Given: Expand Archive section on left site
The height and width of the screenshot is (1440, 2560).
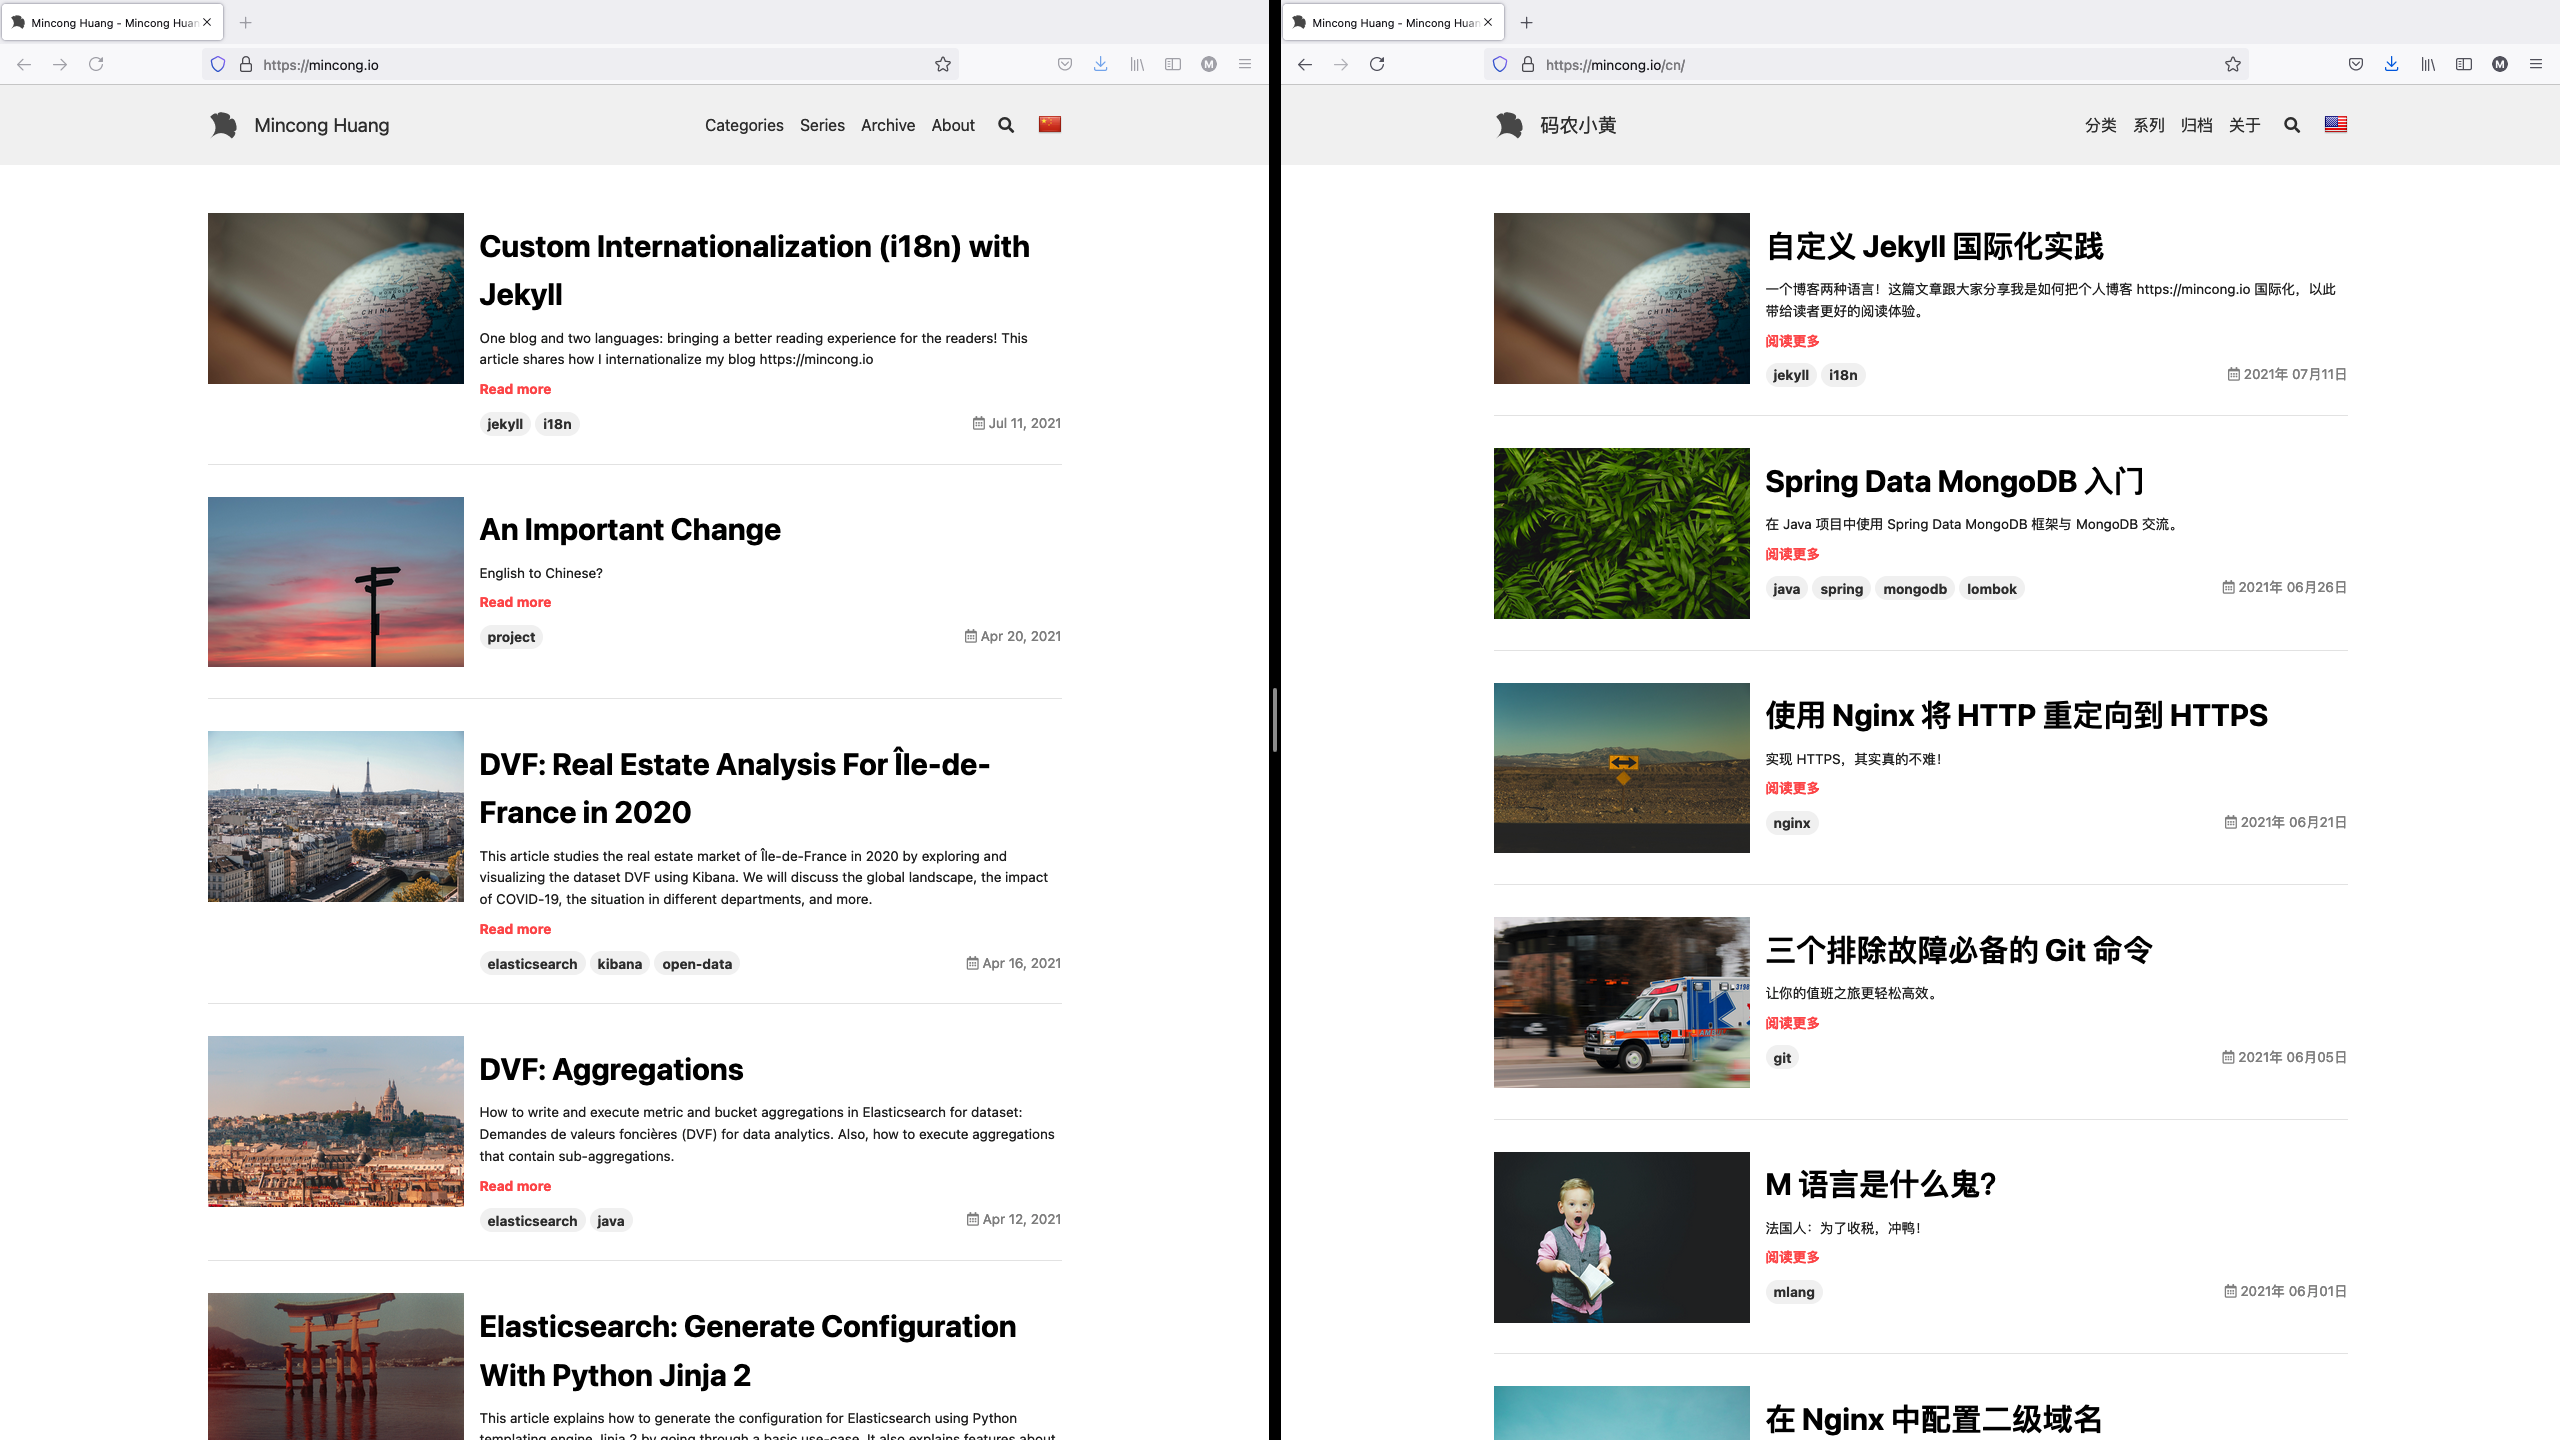Looking at the screenshot, I should point(886,125).
